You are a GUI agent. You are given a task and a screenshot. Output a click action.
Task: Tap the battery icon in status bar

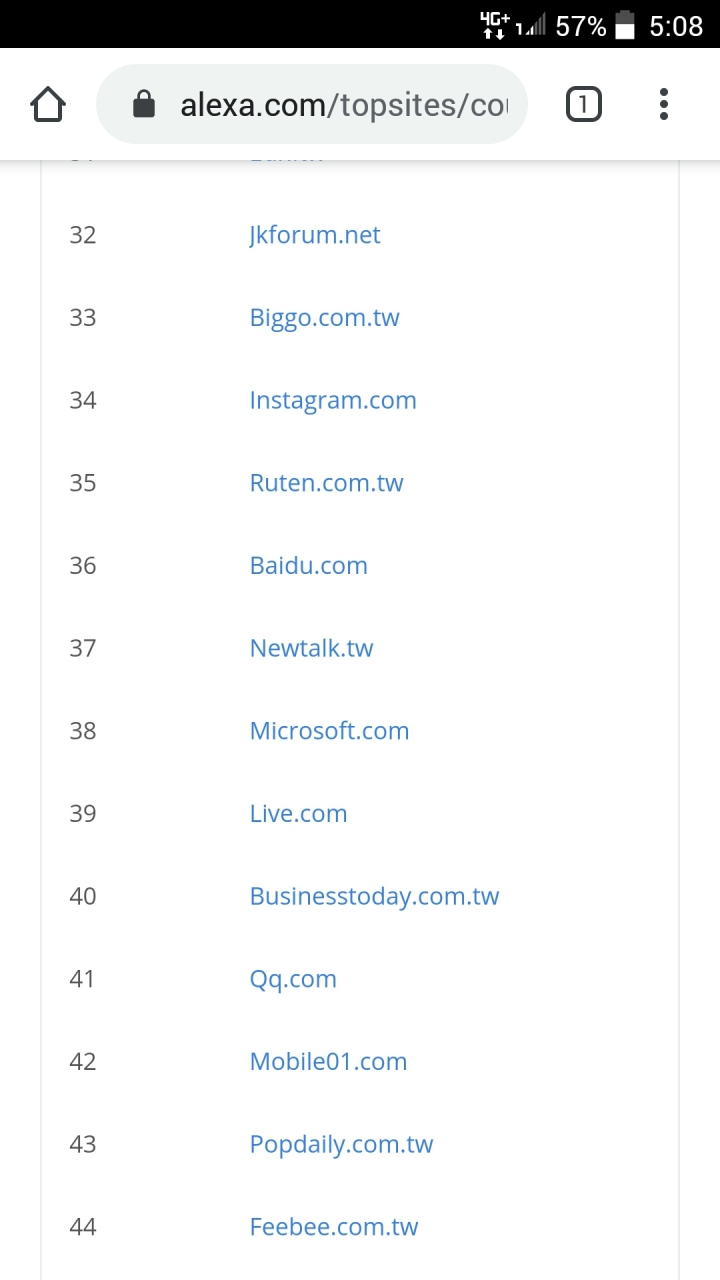(625, 25)
